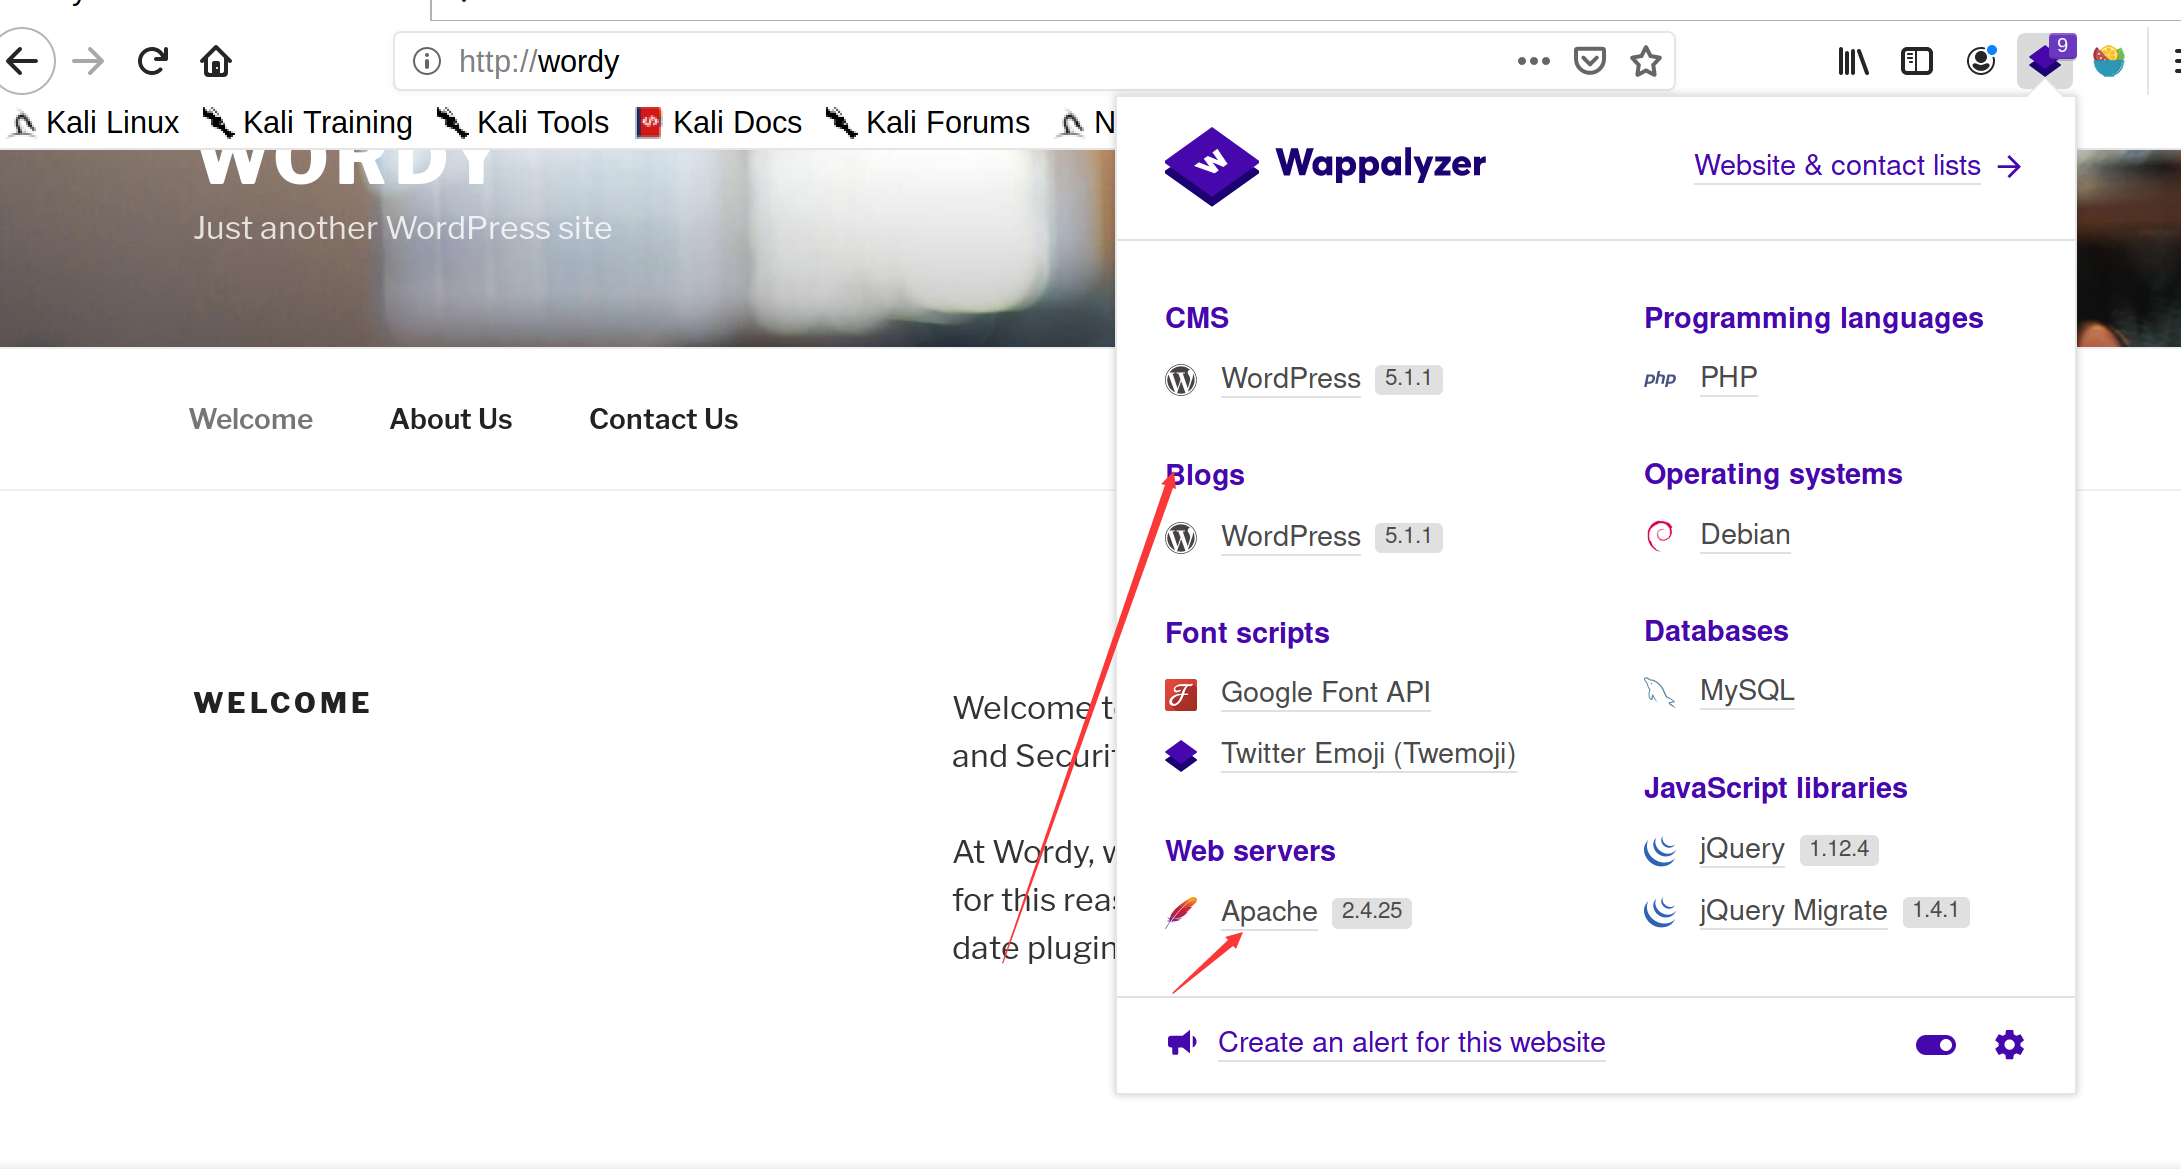Open the About Us page
Image resolution: width=2181 pixels, height=1169 pixels.
coord(451,419)
